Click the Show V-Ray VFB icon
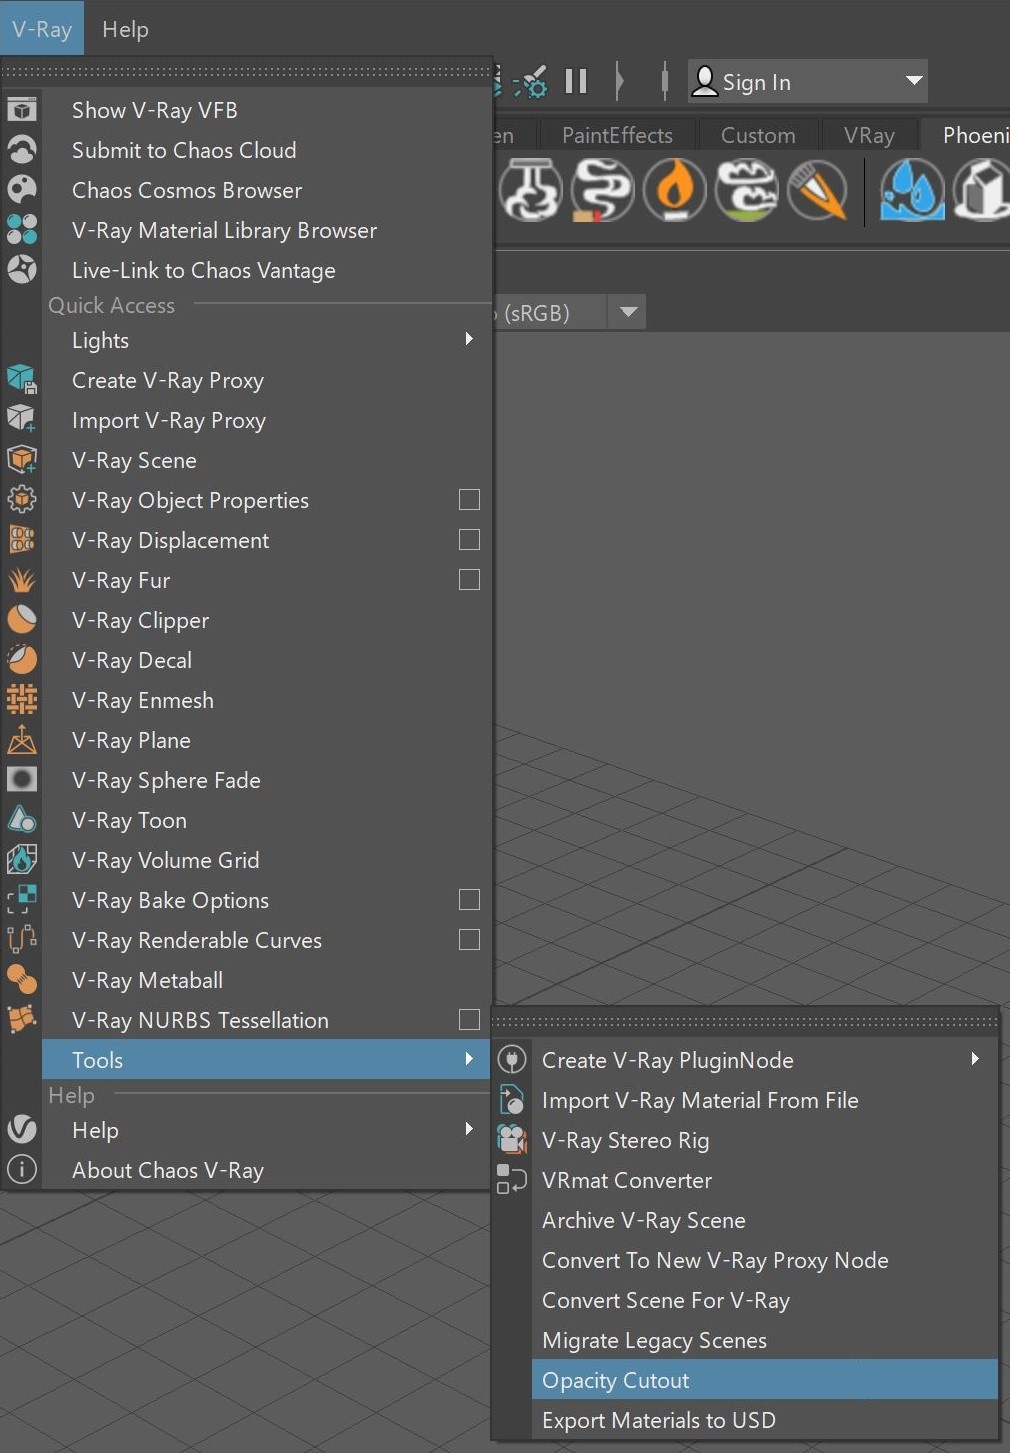 (x=22, y=110)
